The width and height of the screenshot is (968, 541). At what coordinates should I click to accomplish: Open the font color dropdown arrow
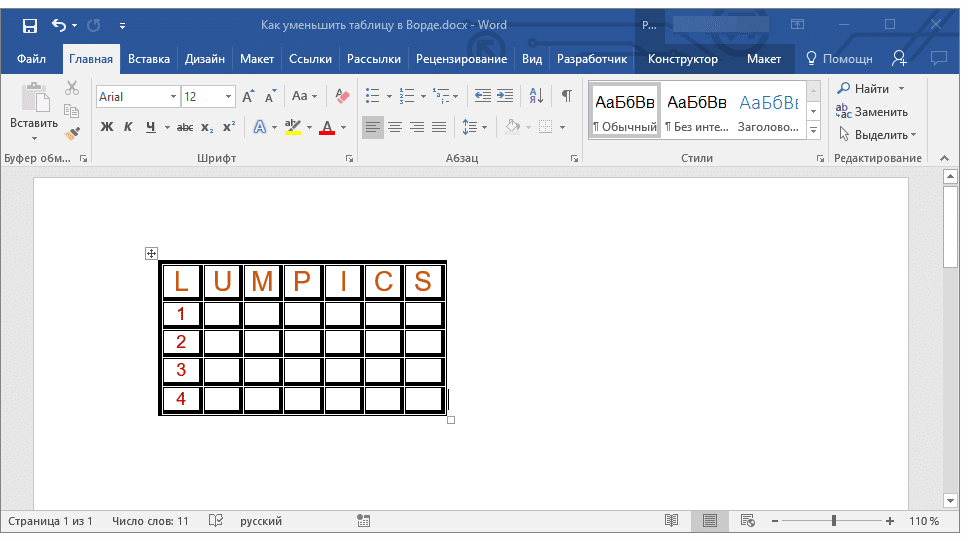tap(344, 128)
